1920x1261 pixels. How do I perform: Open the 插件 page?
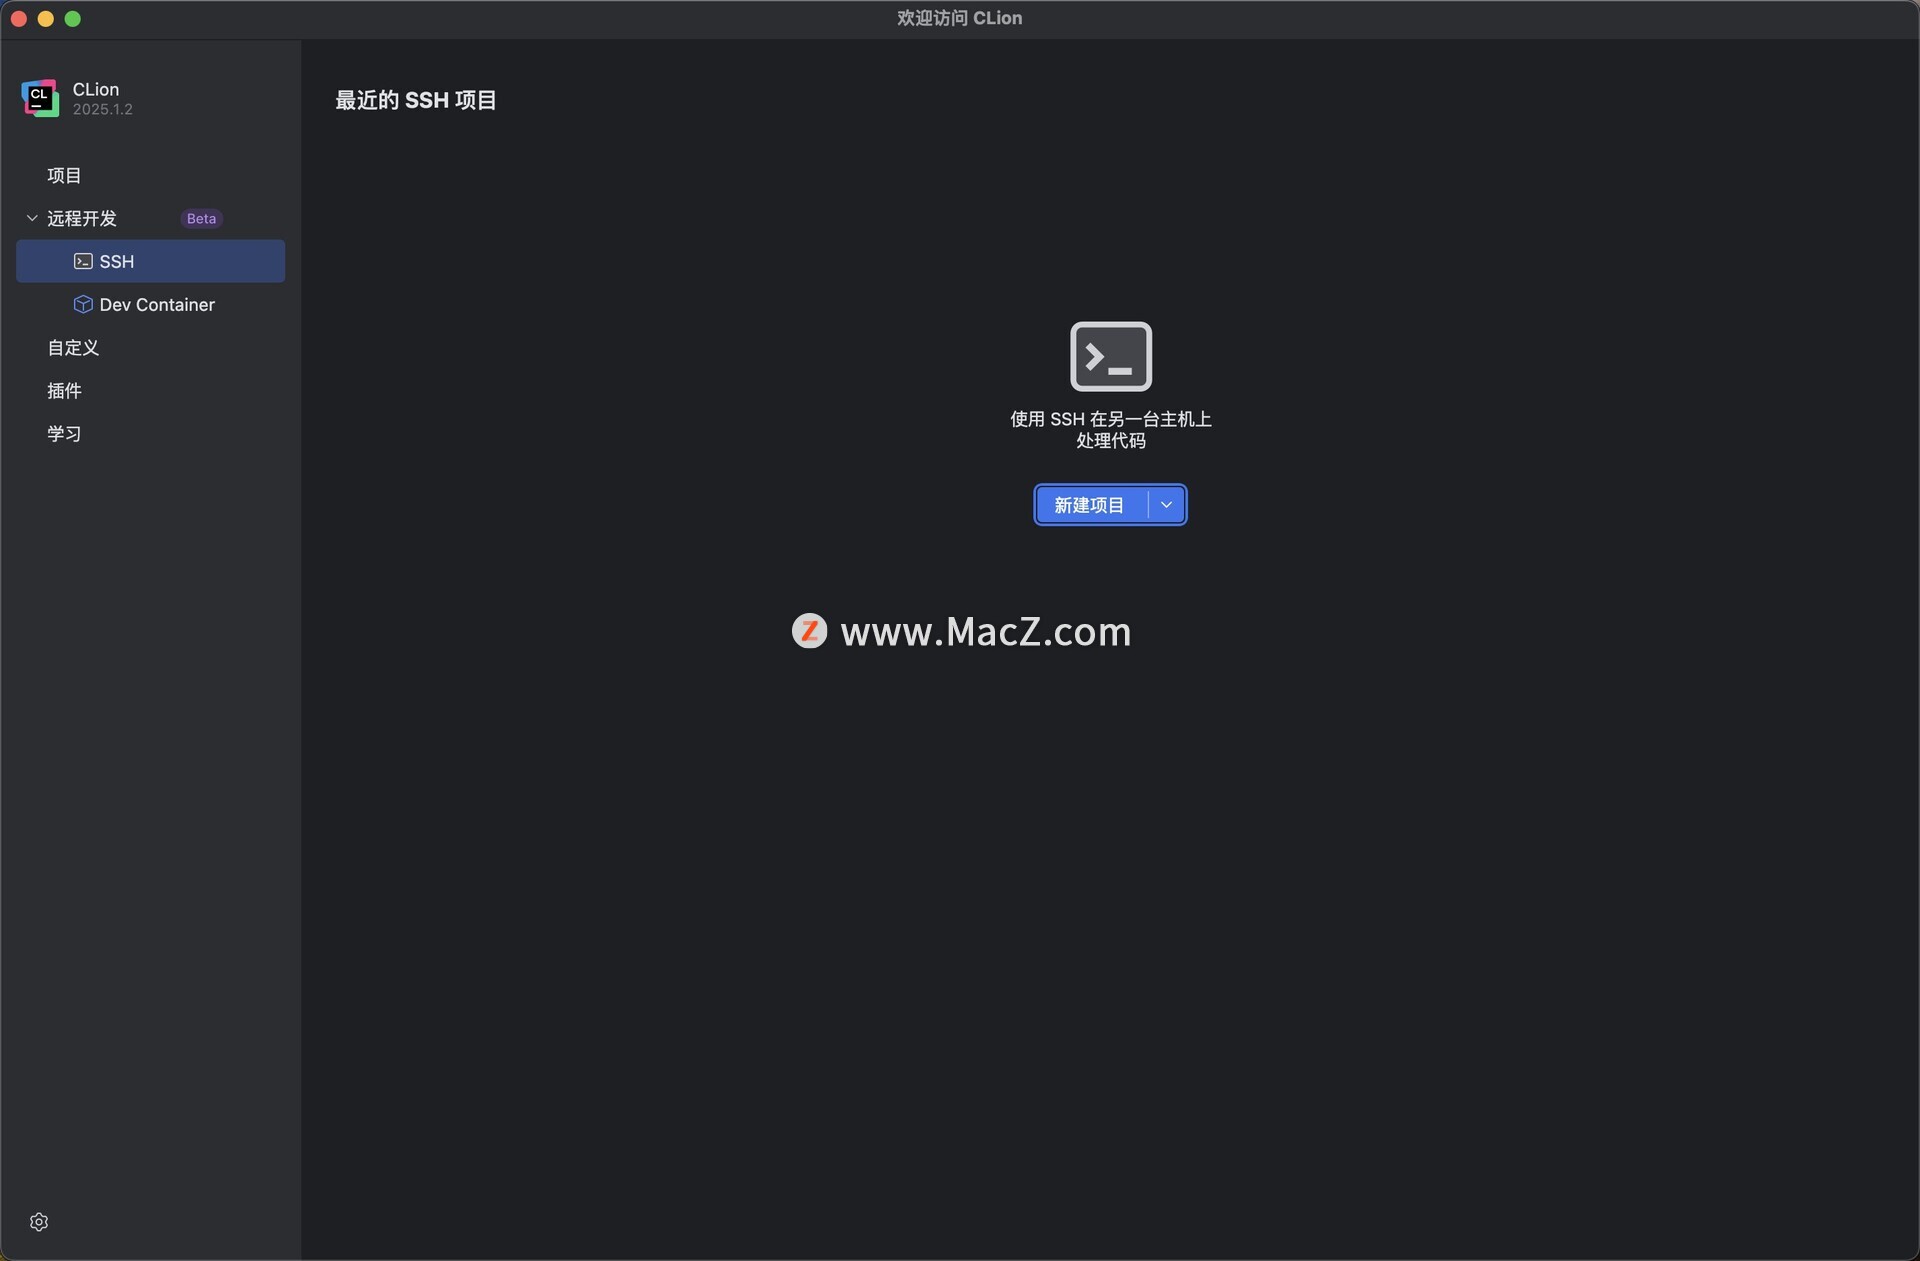pyautogui.click(x=64, y=390)
